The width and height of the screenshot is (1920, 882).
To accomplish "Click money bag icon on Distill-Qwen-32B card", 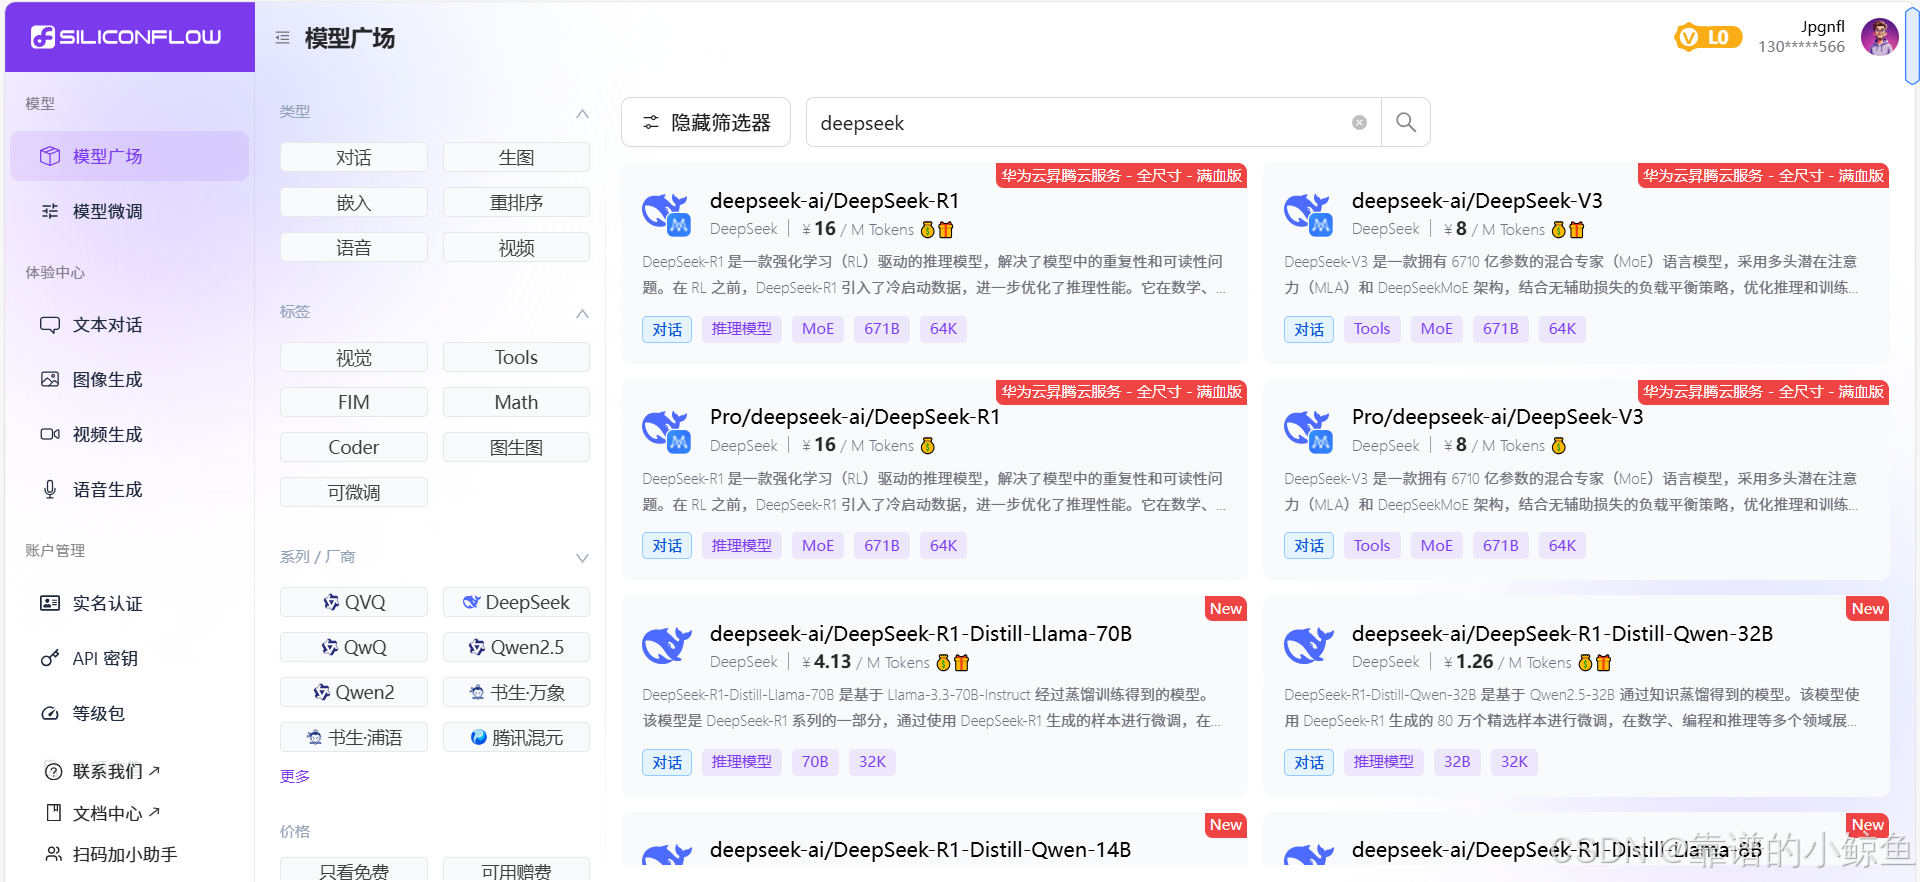I will pos(1585,663).
